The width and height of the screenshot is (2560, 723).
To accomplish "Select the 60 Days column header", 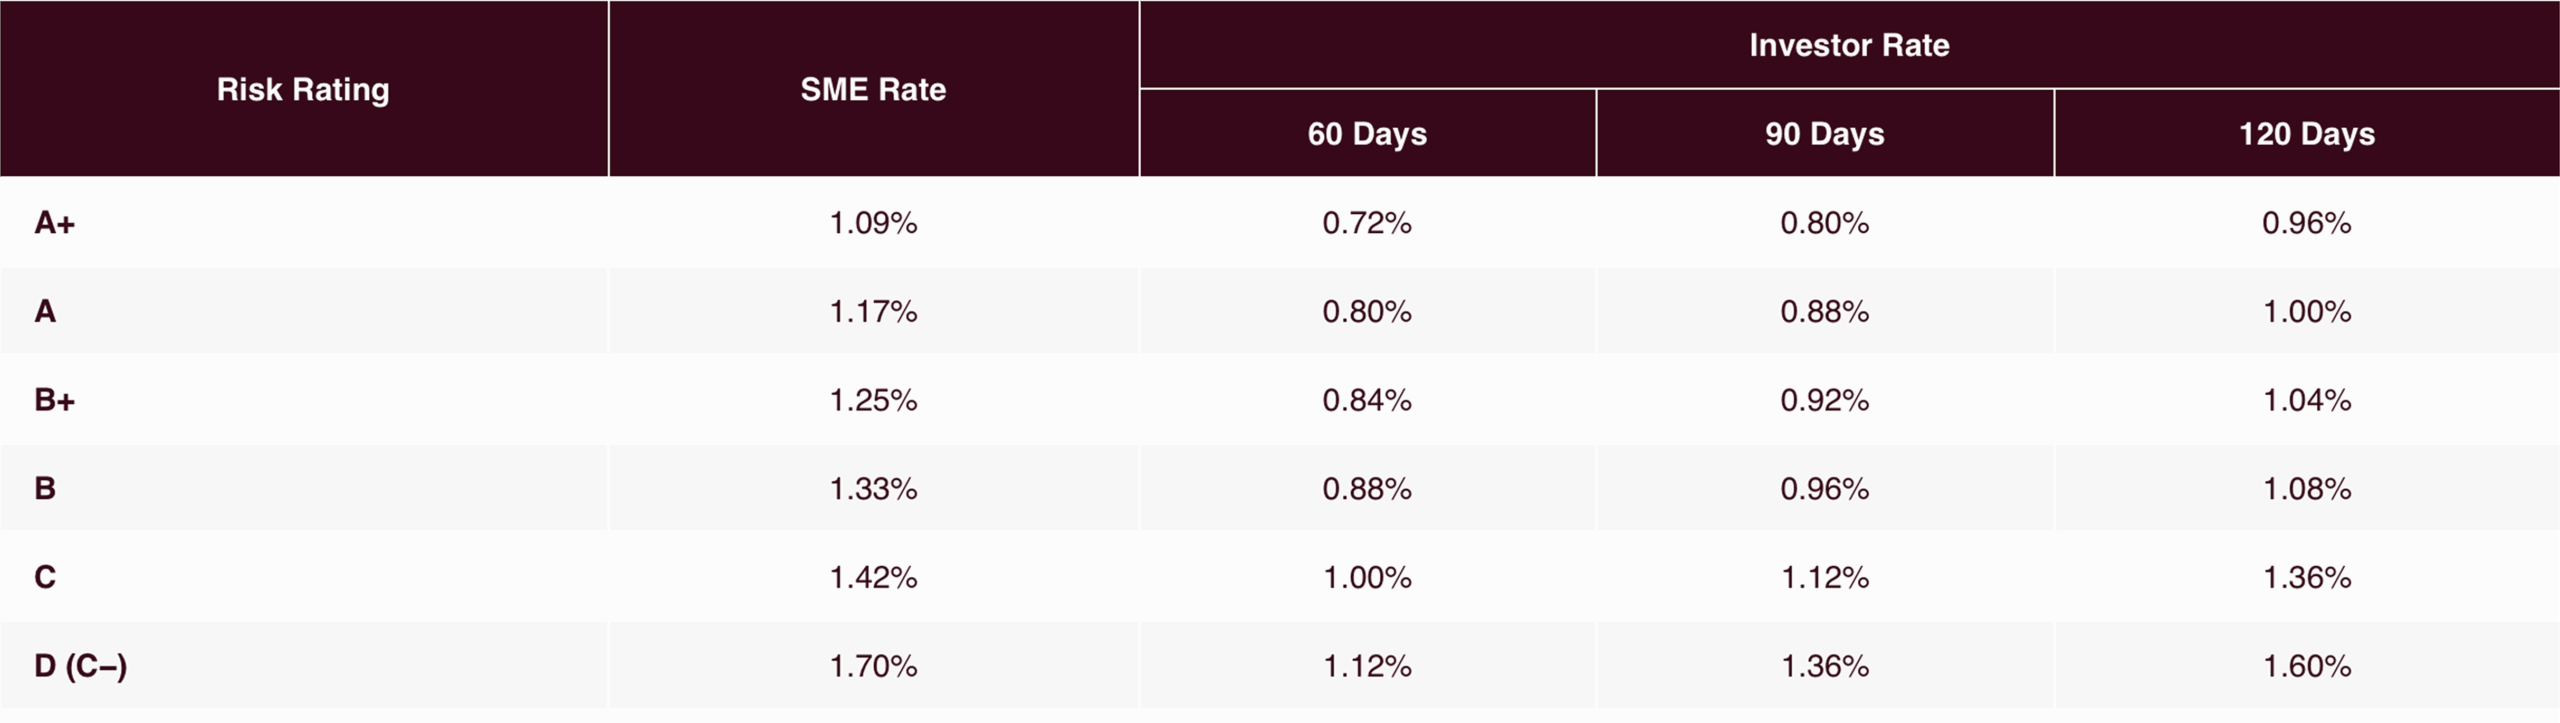I will tap(1367, 134).
